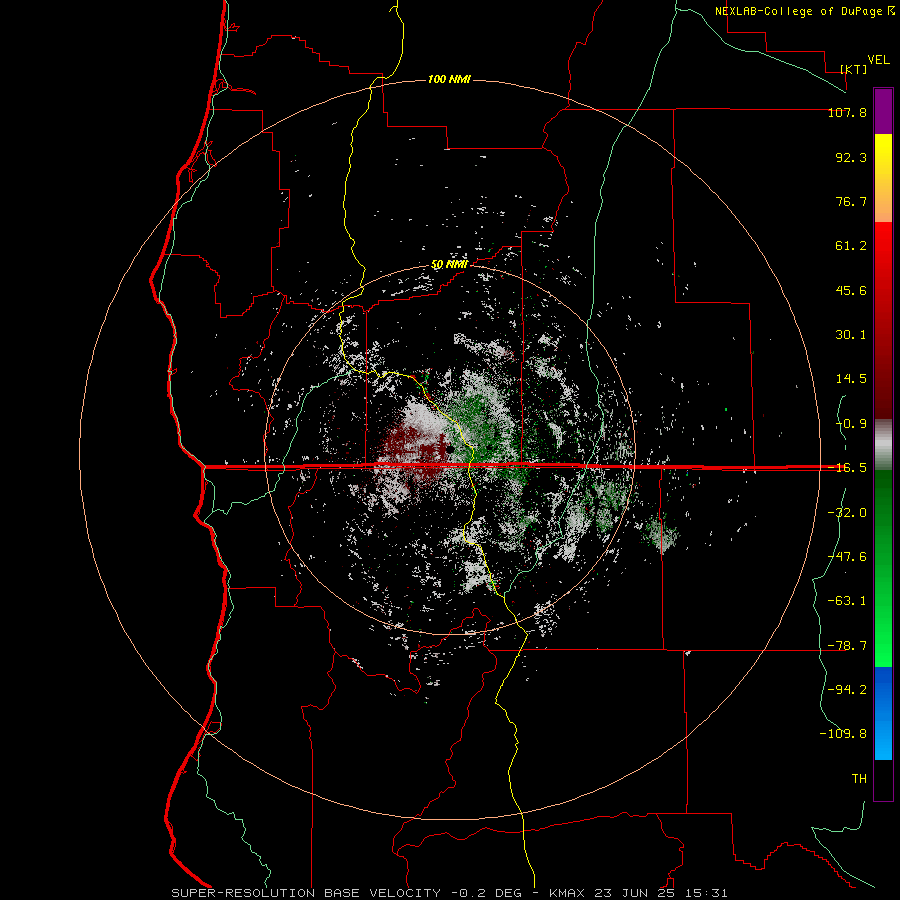
Task: Select the 14.5 scale value
Action: point(851,379)
